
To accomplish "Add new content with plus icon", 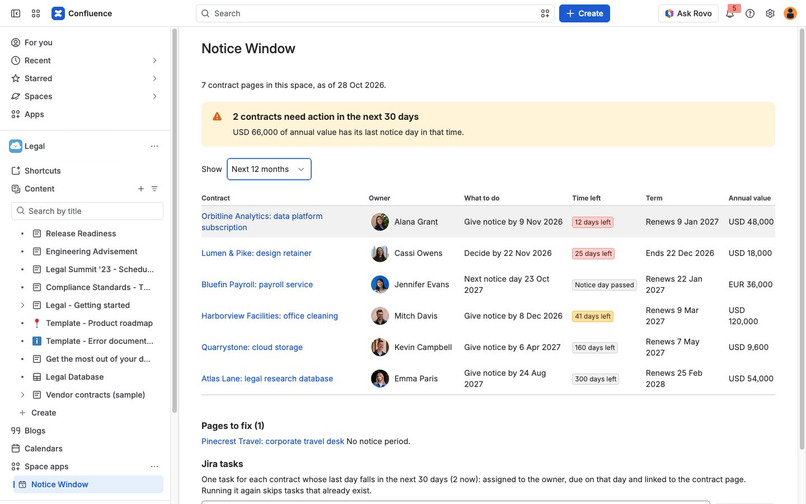I will pyautogui.click(x=140, y=189).
